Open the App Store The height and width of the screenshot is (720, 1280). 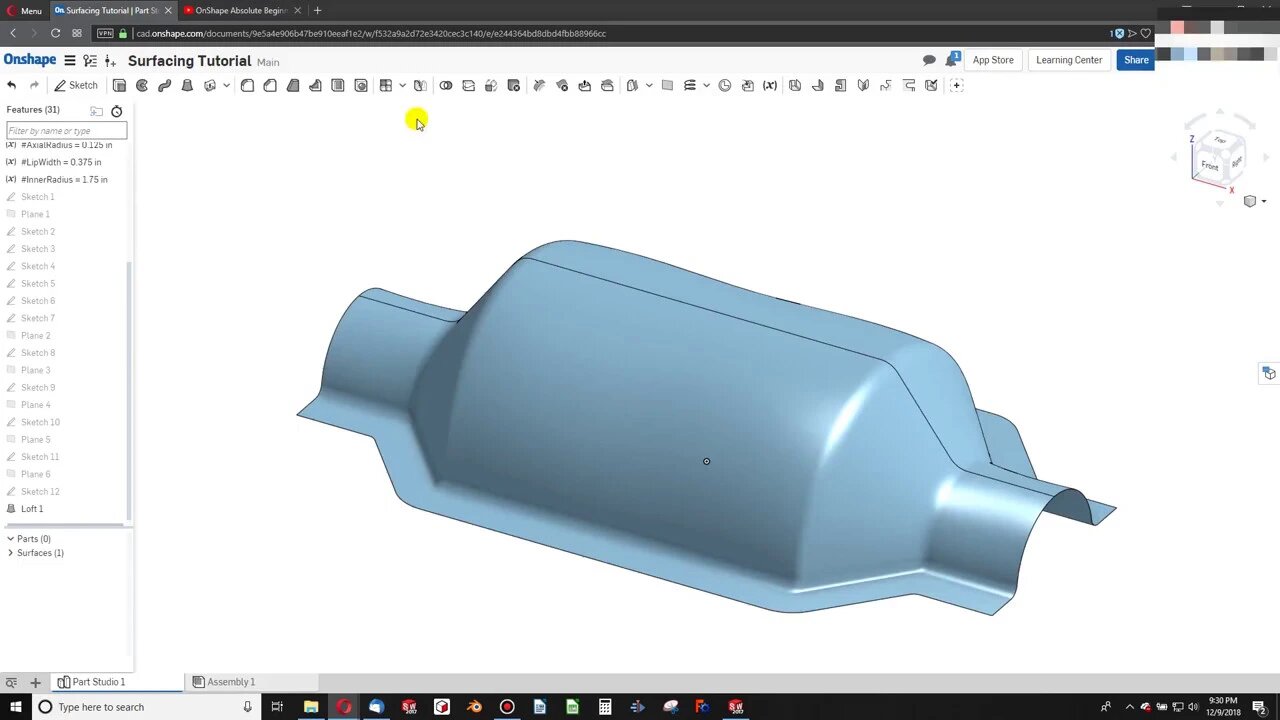(x=993, y=60)
